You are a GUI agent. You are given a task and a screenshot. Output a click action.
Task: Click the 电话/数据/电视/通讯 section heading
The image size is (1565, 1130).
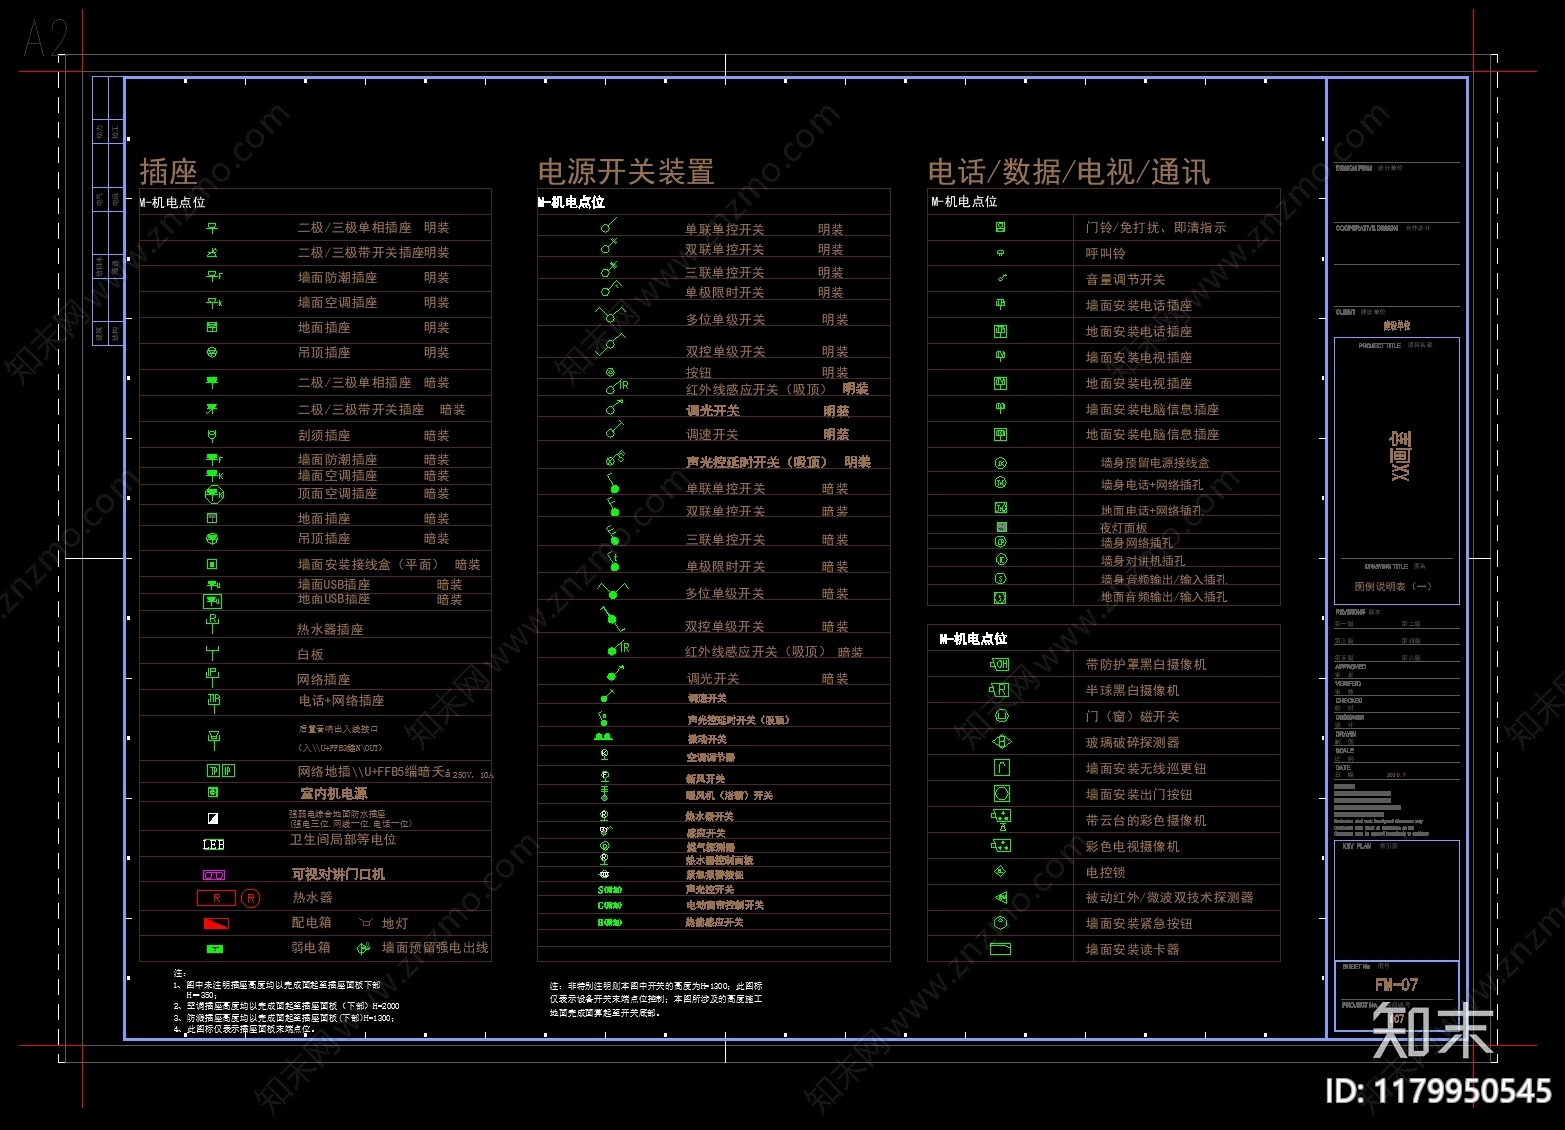tap(1069, 172)
